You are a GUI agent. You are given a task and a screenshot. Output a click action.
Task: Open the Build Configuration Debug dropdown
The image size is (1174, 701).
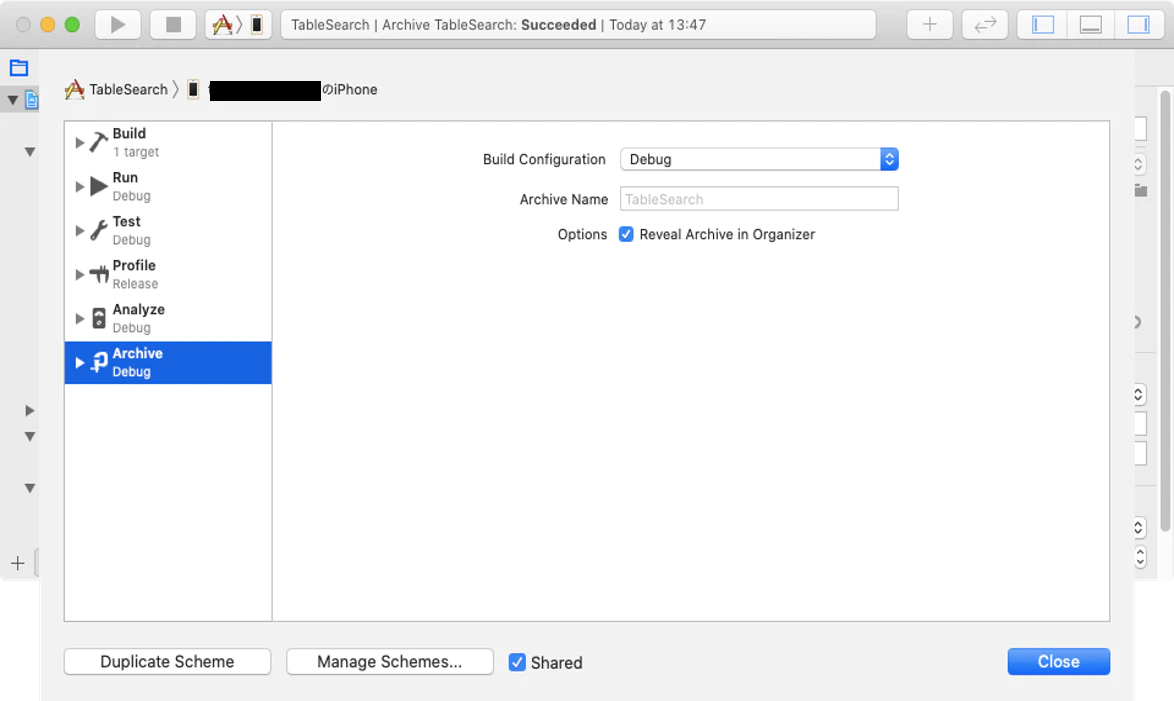(759, 160)
